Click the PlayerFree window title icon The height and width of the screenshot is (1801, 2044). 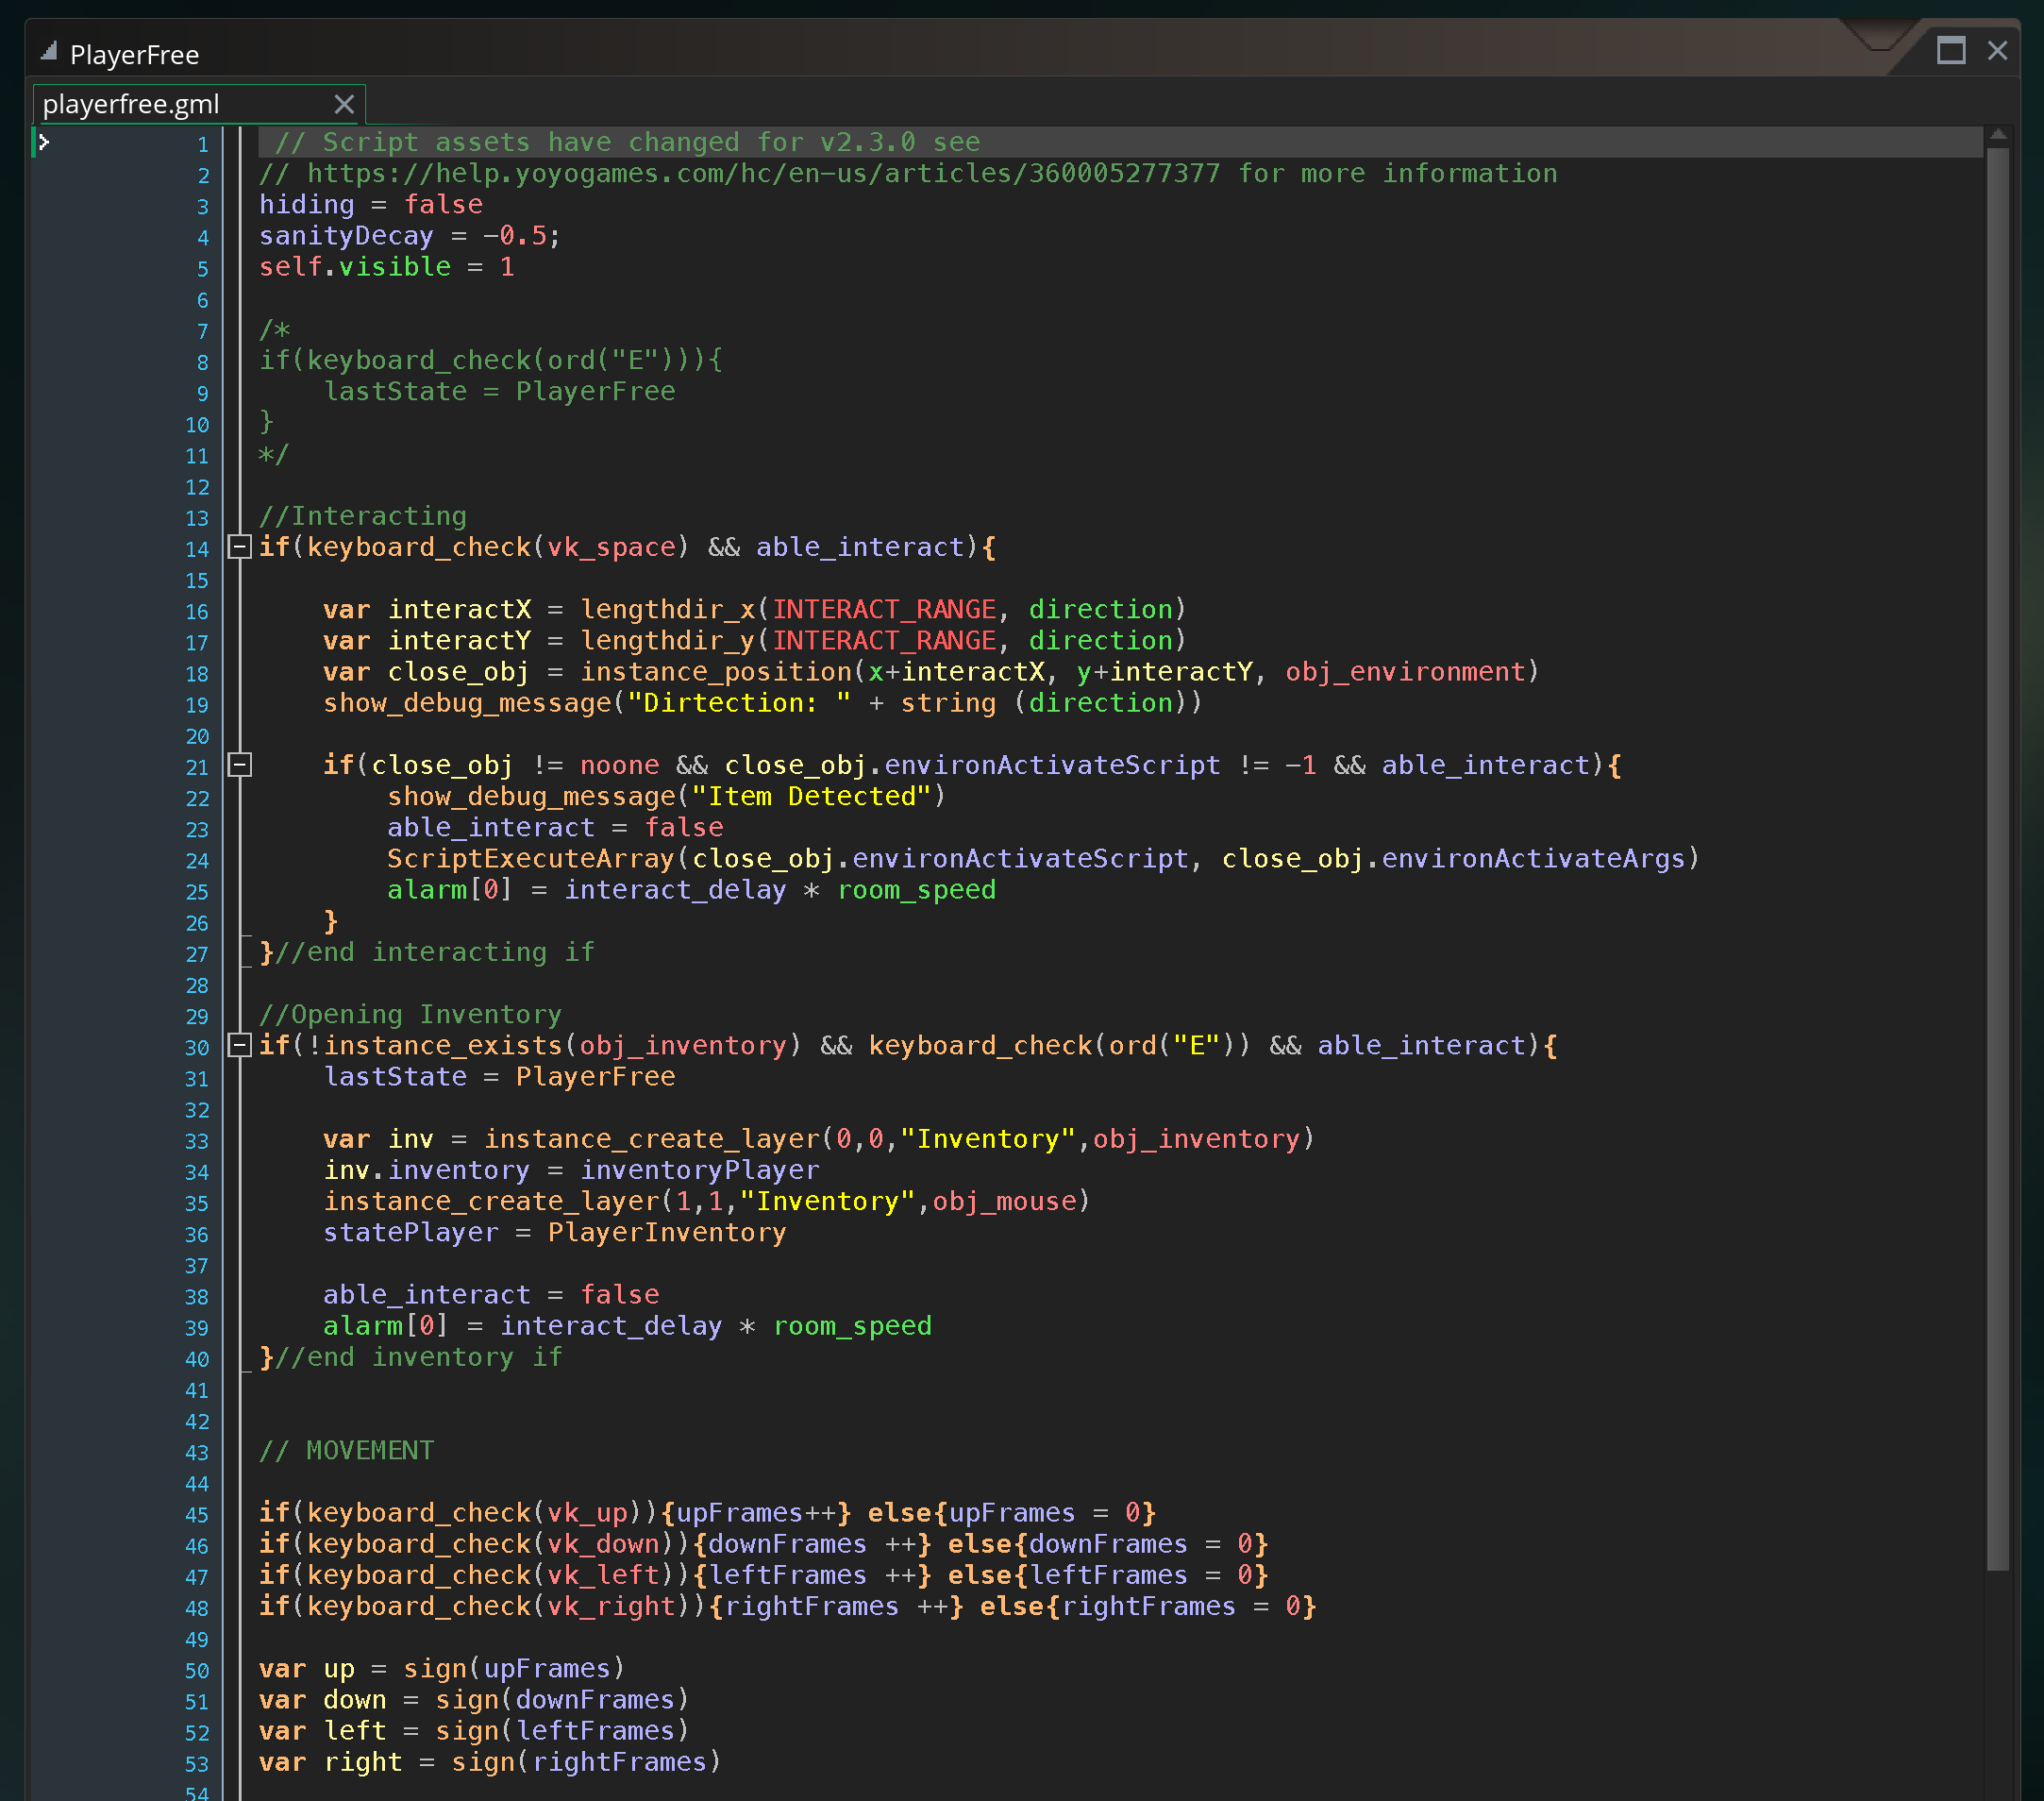pyautogui.click(x=48, y=52)
